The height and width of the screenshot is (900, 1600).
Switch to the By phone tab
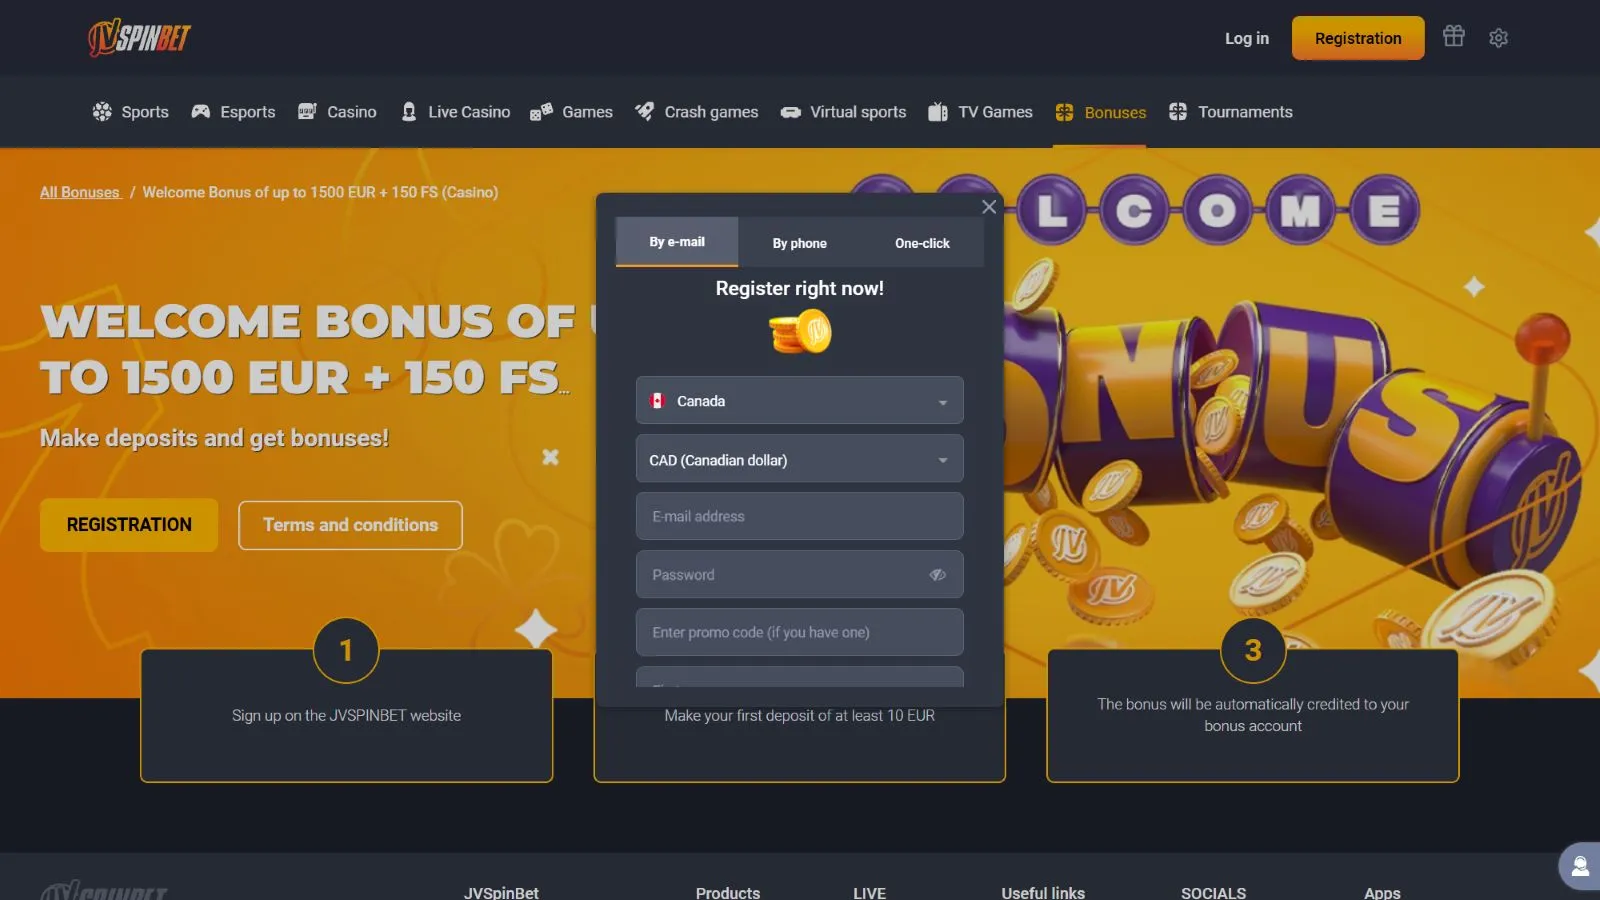tap(800, 243)
